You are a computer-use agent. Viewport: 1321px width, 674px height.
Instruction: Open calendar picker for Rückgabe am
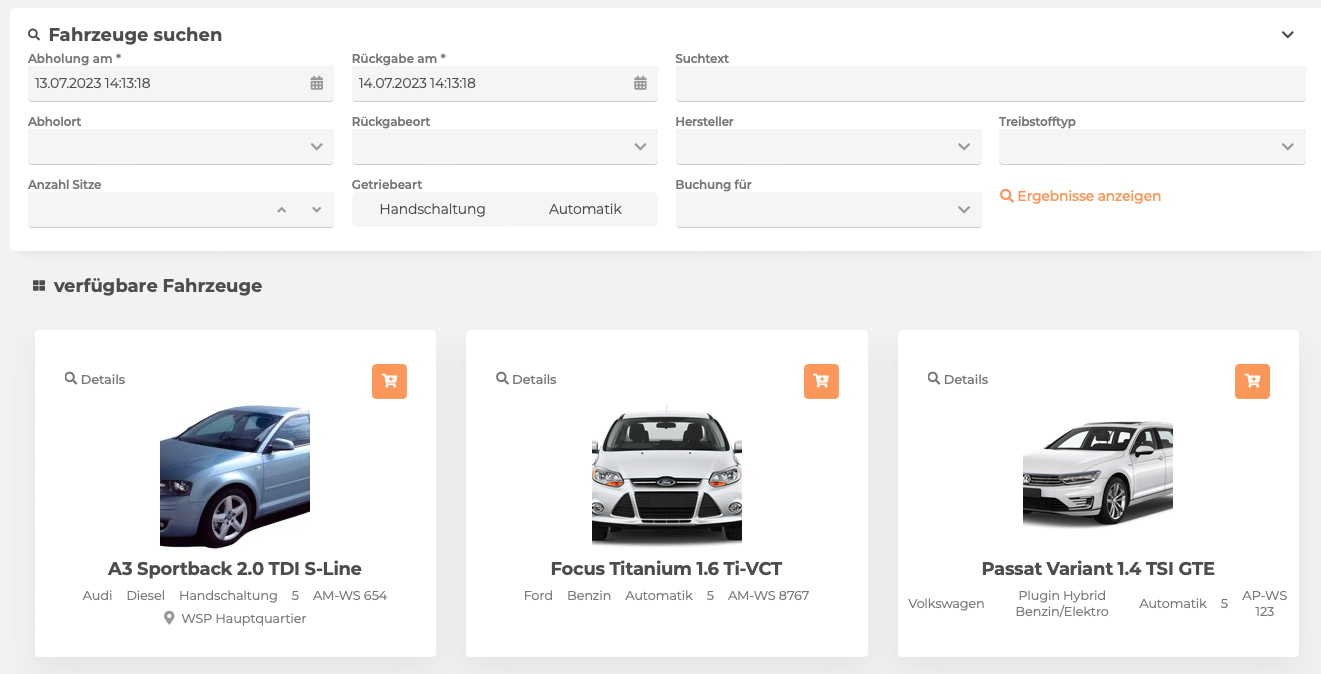641,83
